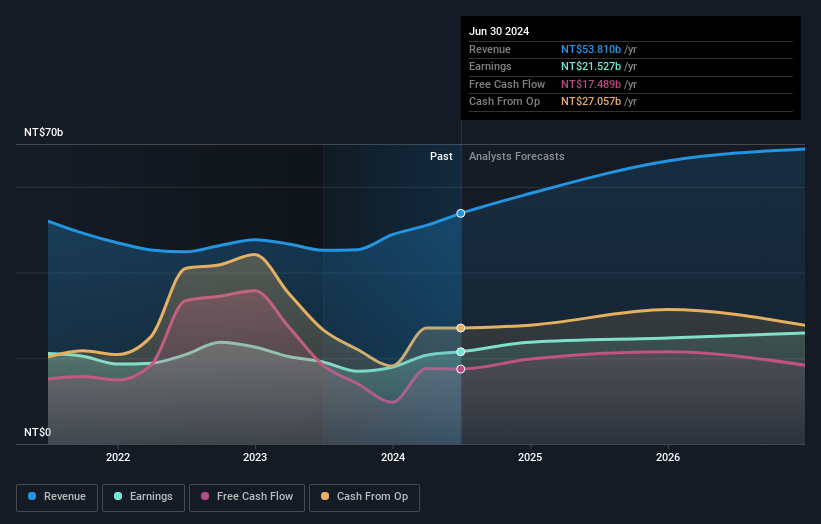Click the blue Revenue data point marker
Image resolution: width=821 pixels, height=524 pixels.
tap(461, 214)
